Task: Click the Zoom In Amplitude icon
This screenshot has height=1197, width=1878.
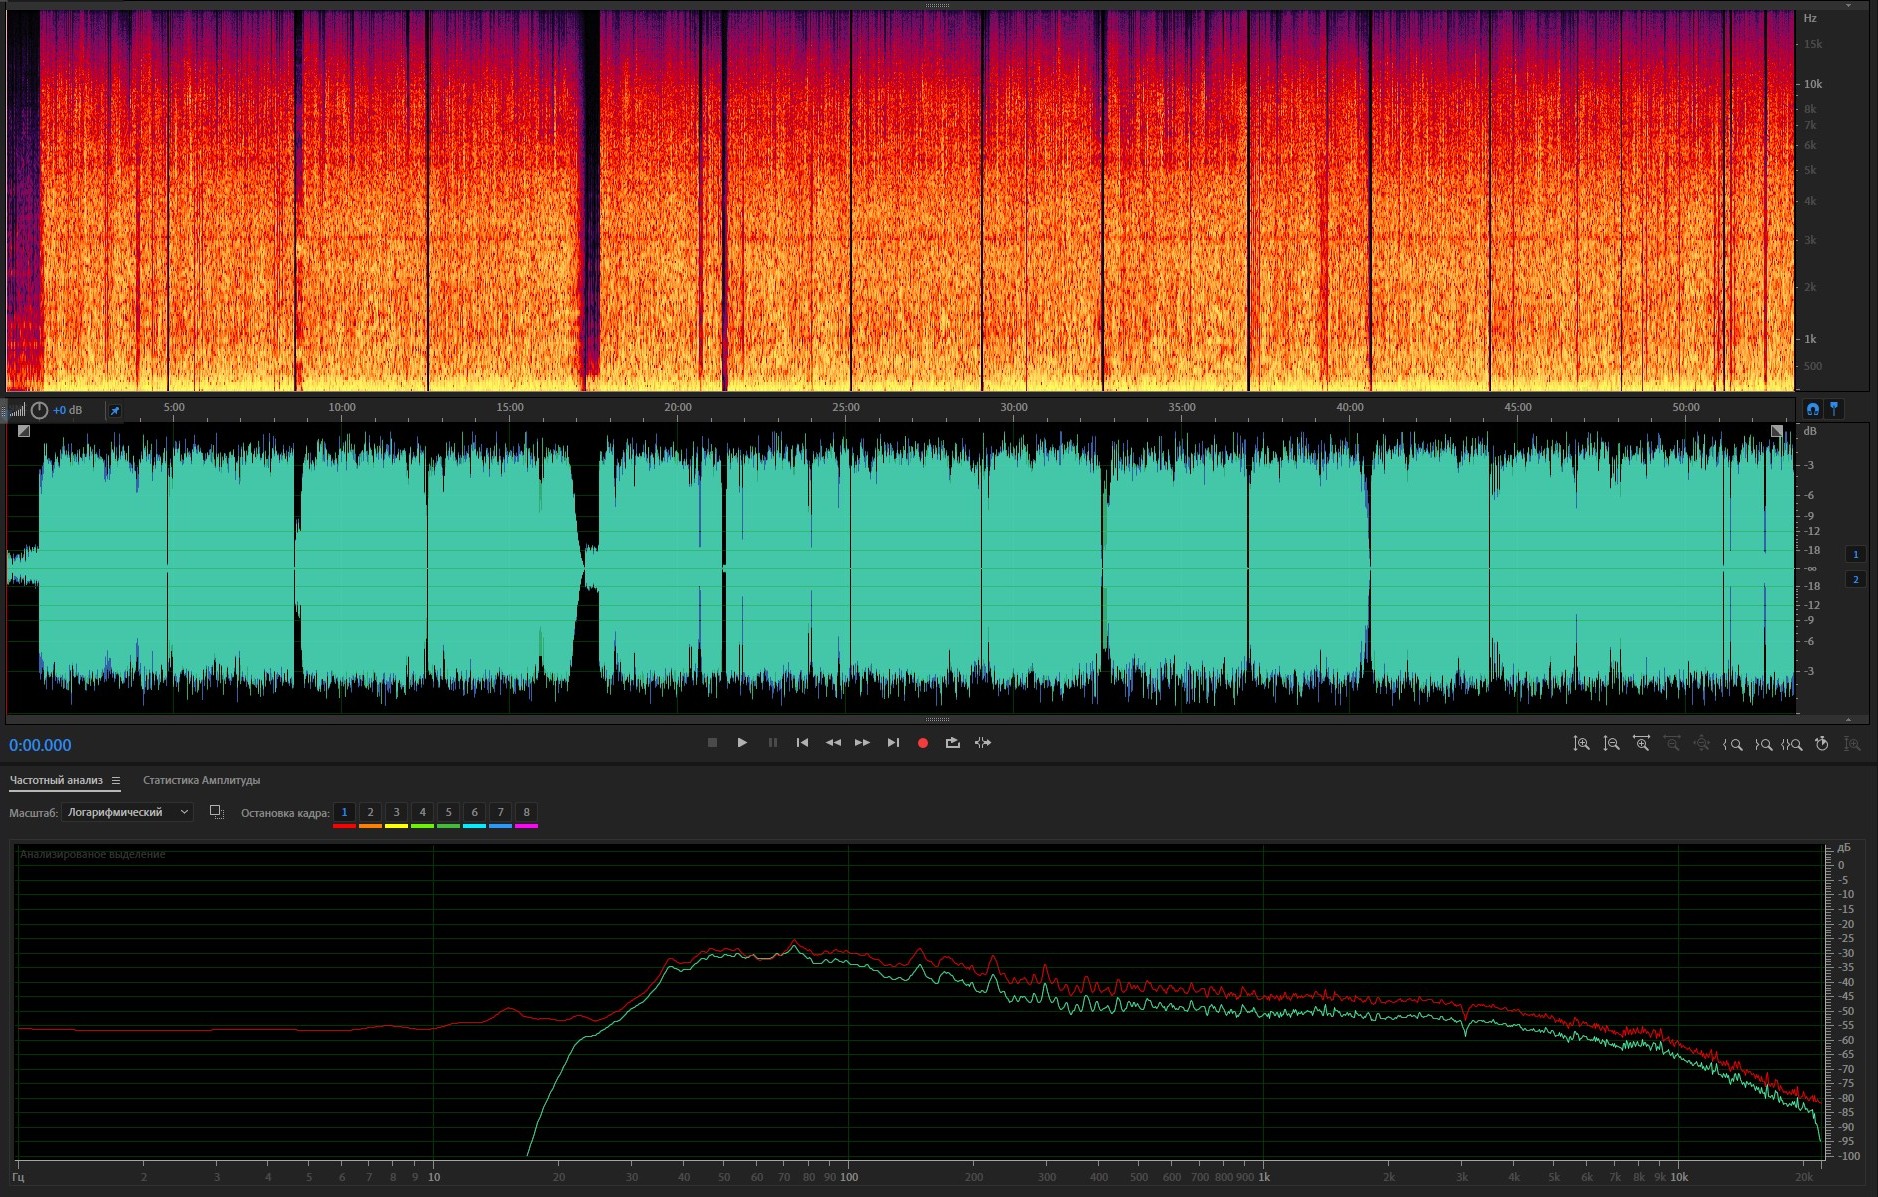Action: pyautogui.click(x=1581, y=744)
